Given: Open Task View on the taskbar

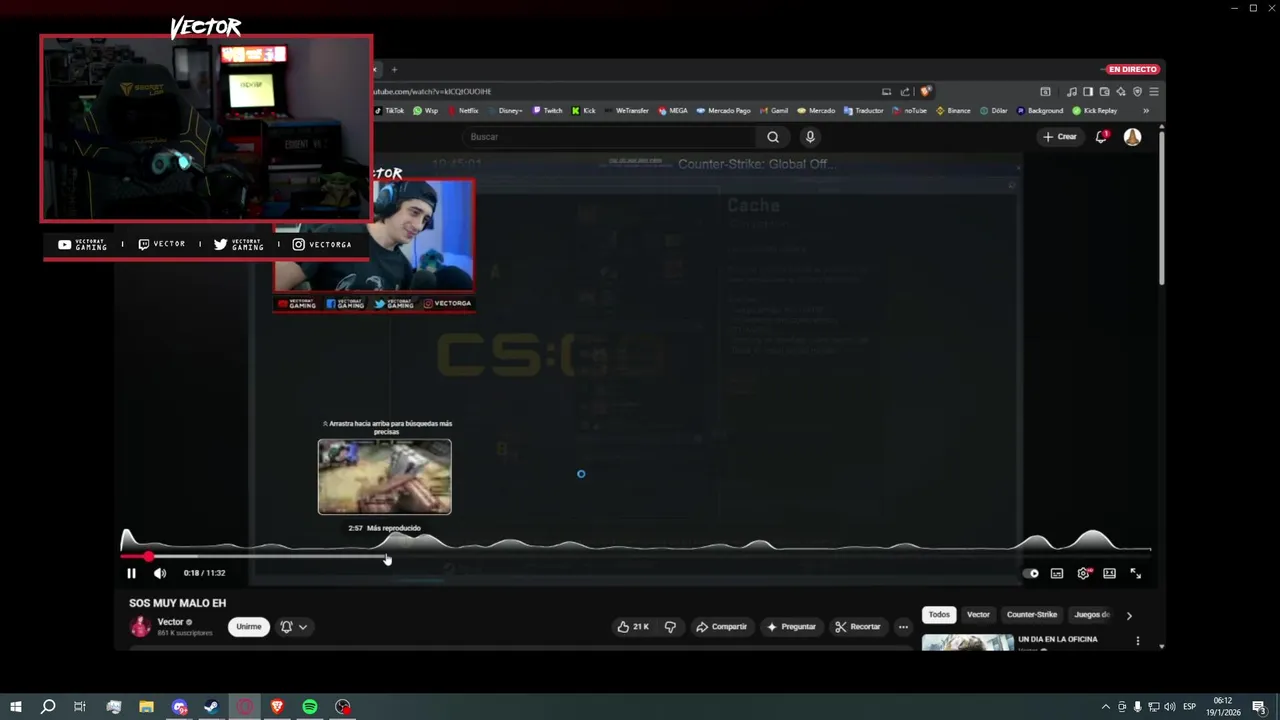Looking at the screenshot, I should click(x=80, y=707).
